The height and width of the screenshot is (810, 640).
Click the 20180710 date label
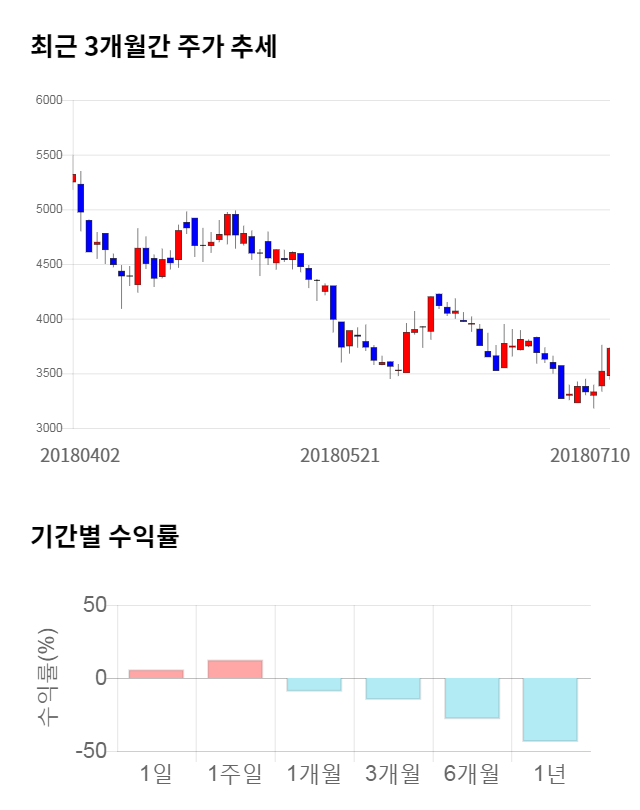[x=590, y=455]
